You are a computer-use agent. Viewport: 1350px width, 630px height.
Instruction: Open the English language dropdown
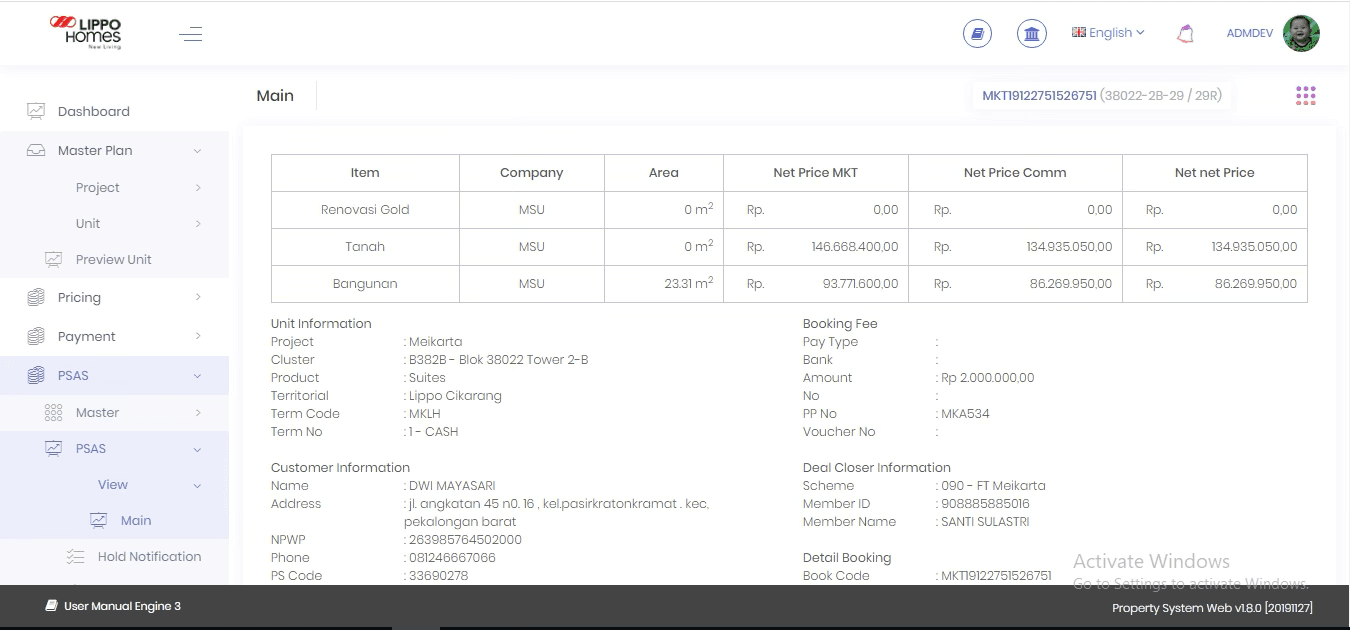pos(1108,32)
